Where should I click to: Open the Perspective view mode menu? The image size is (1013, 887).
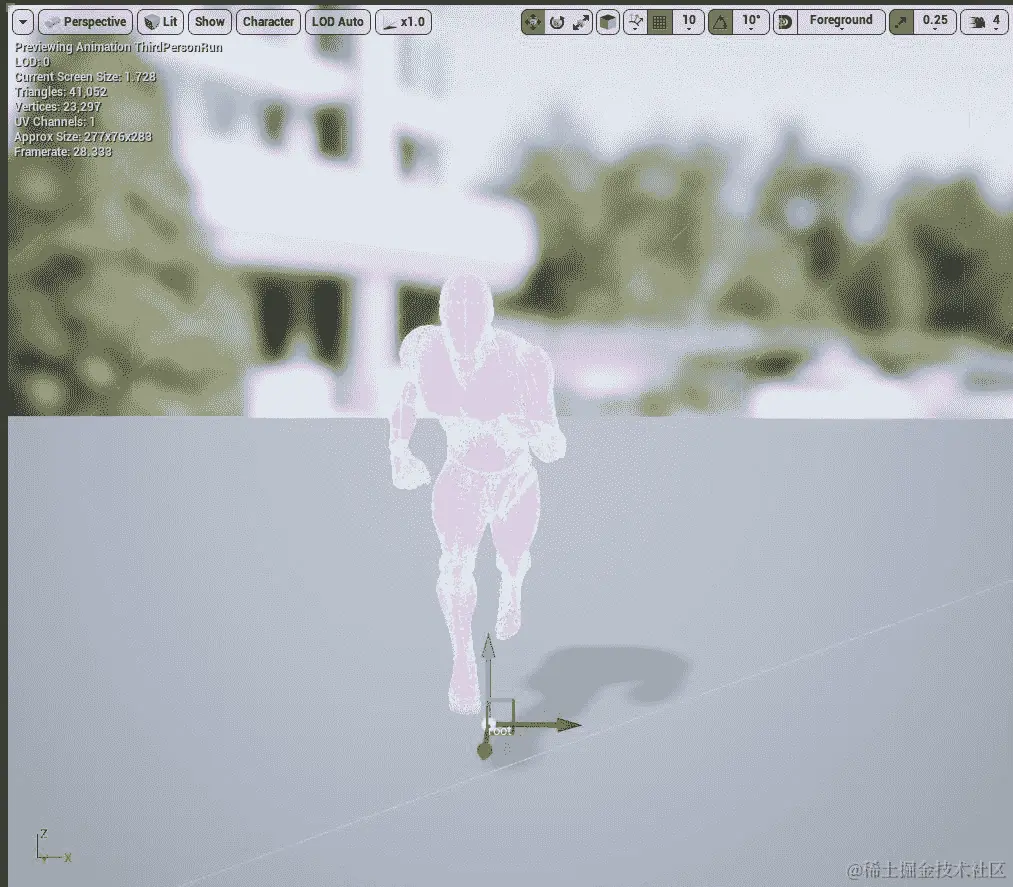pyautogui.click(x=85, y=22)
